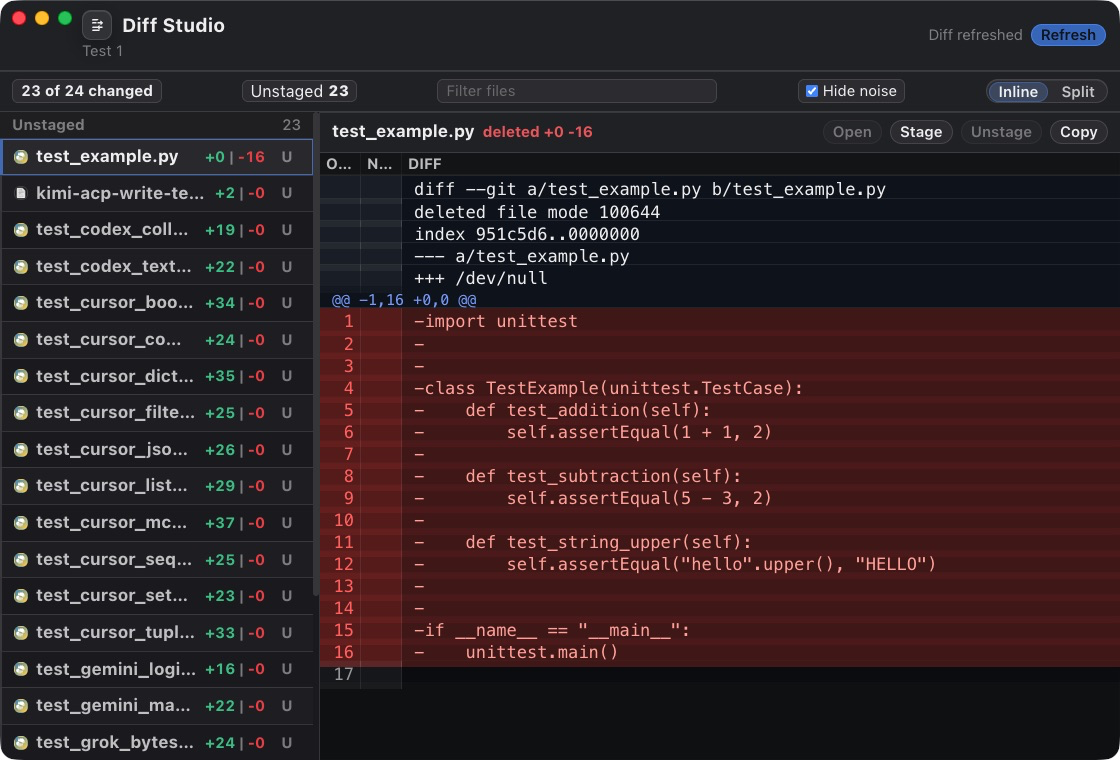The width and height of the screenshot is (1120, 760).
Task: Select test_cursor_boo... file
Action: (x=157, y=303)
